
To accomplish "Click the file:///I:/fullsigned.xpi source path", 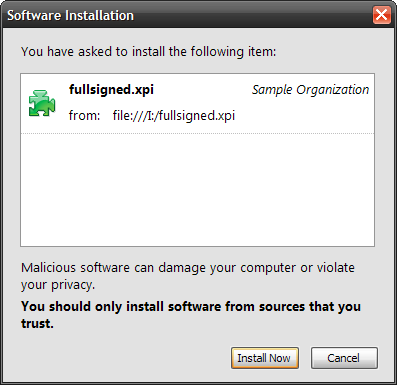I will [174, 116].
